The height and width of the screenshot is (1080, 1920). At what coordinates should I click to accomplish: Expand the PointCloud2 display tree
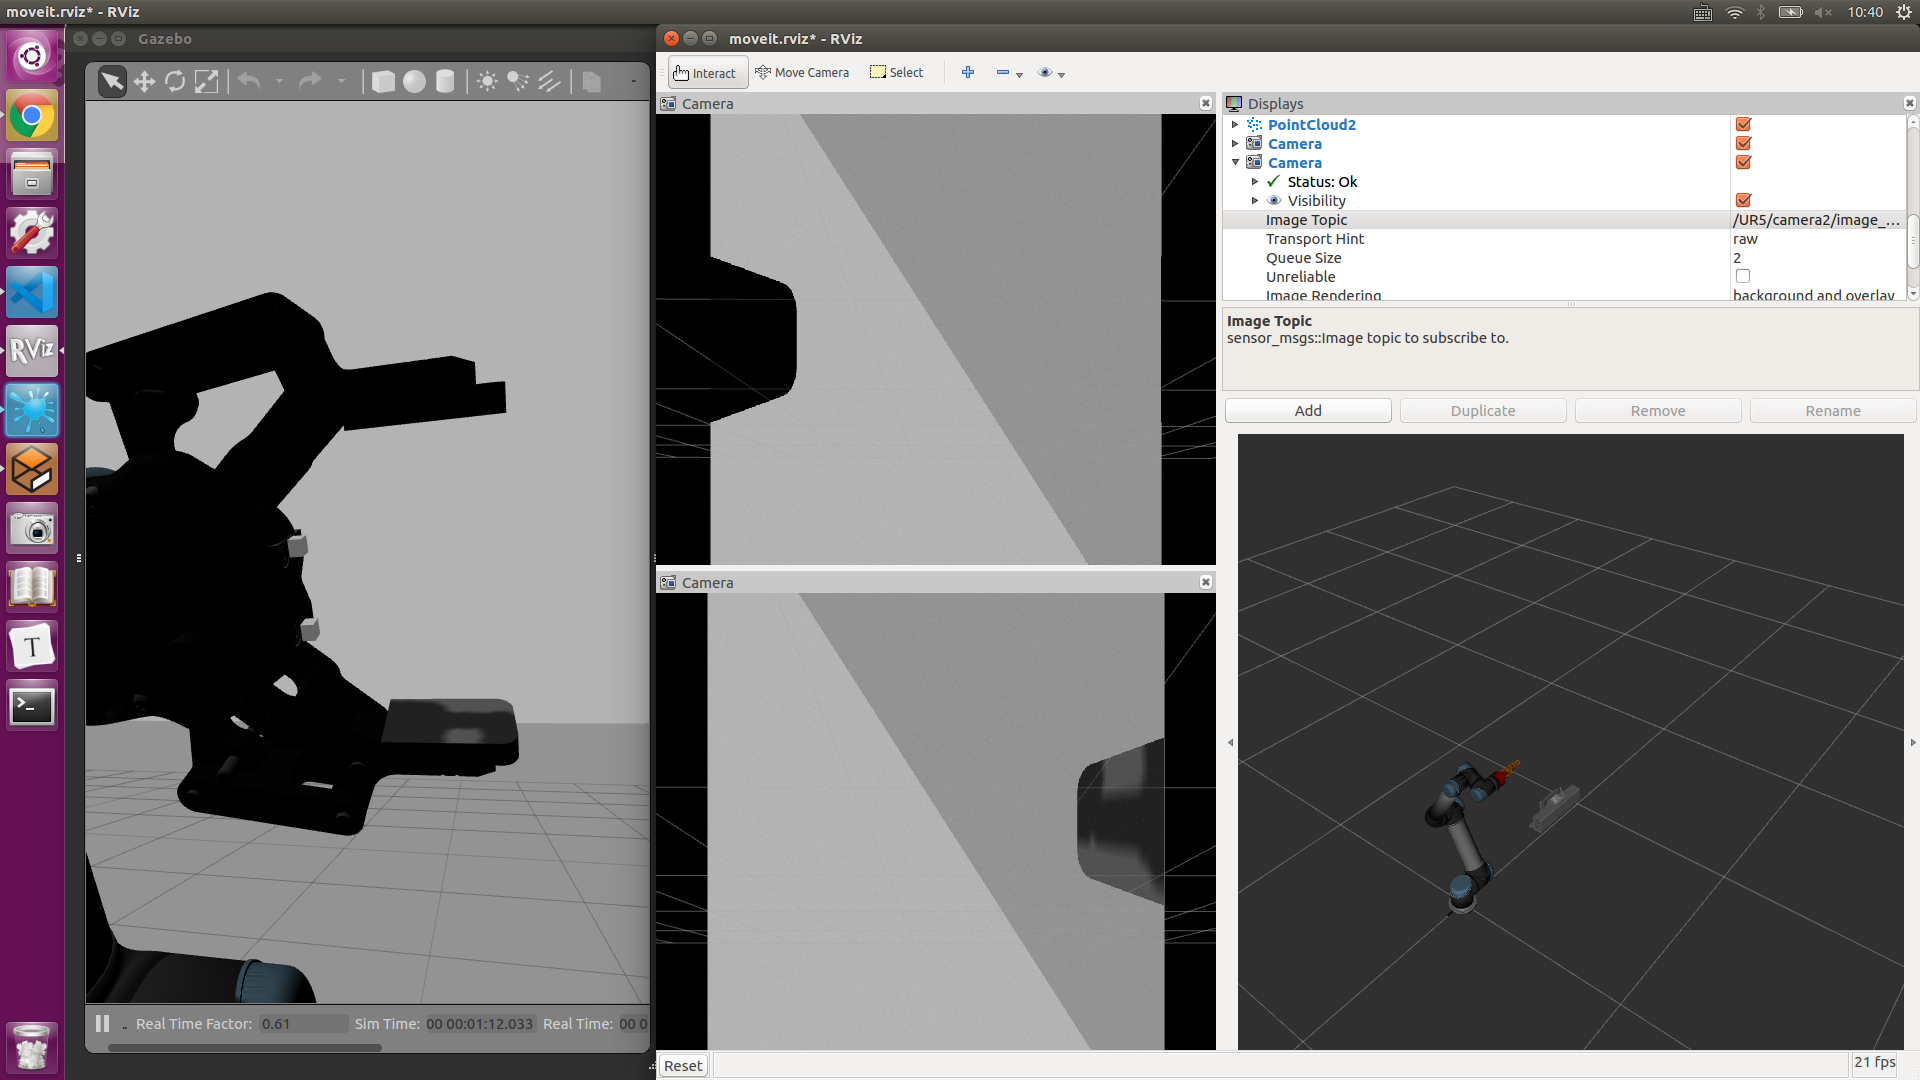tap(1235, 124)
